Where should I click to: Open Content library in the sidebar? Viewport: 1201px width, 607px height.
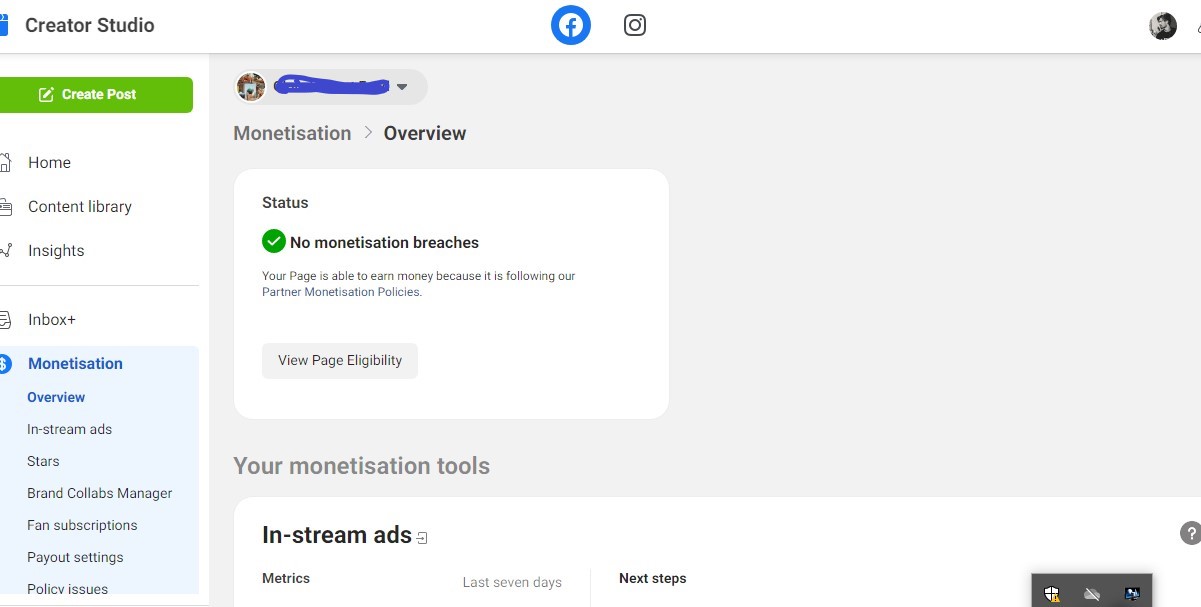[80, 206]
